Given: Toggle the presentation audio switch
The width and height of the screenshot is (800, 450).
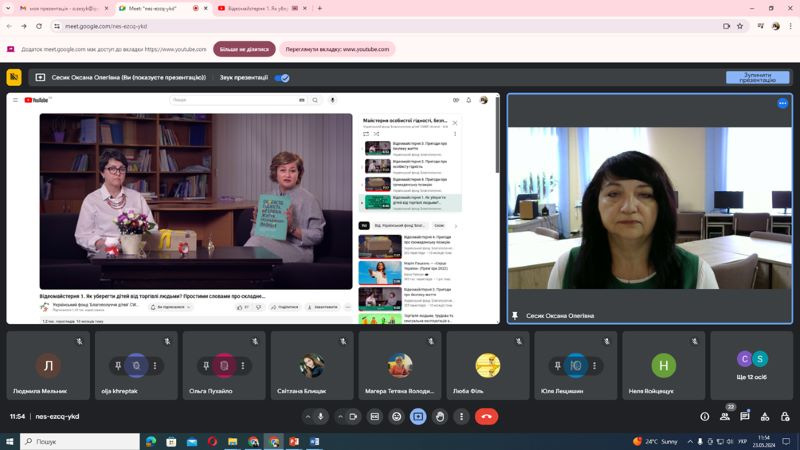Looking at the screenshot, I should tap(282, 78).
